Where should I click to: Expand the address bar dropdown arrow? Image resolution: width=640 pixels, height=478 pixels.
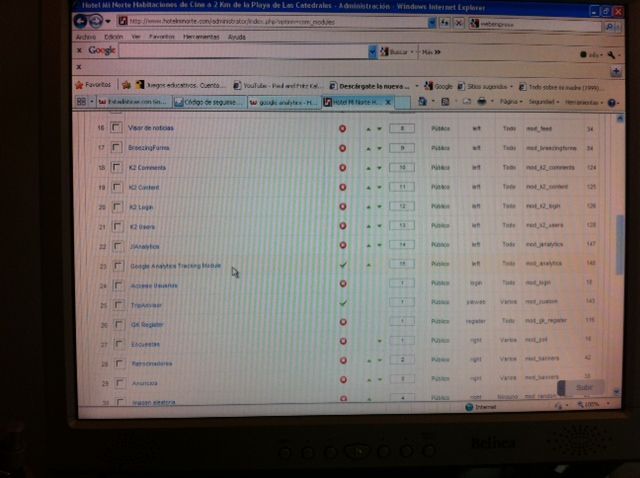pyautogui.click(x=432, y=23)
